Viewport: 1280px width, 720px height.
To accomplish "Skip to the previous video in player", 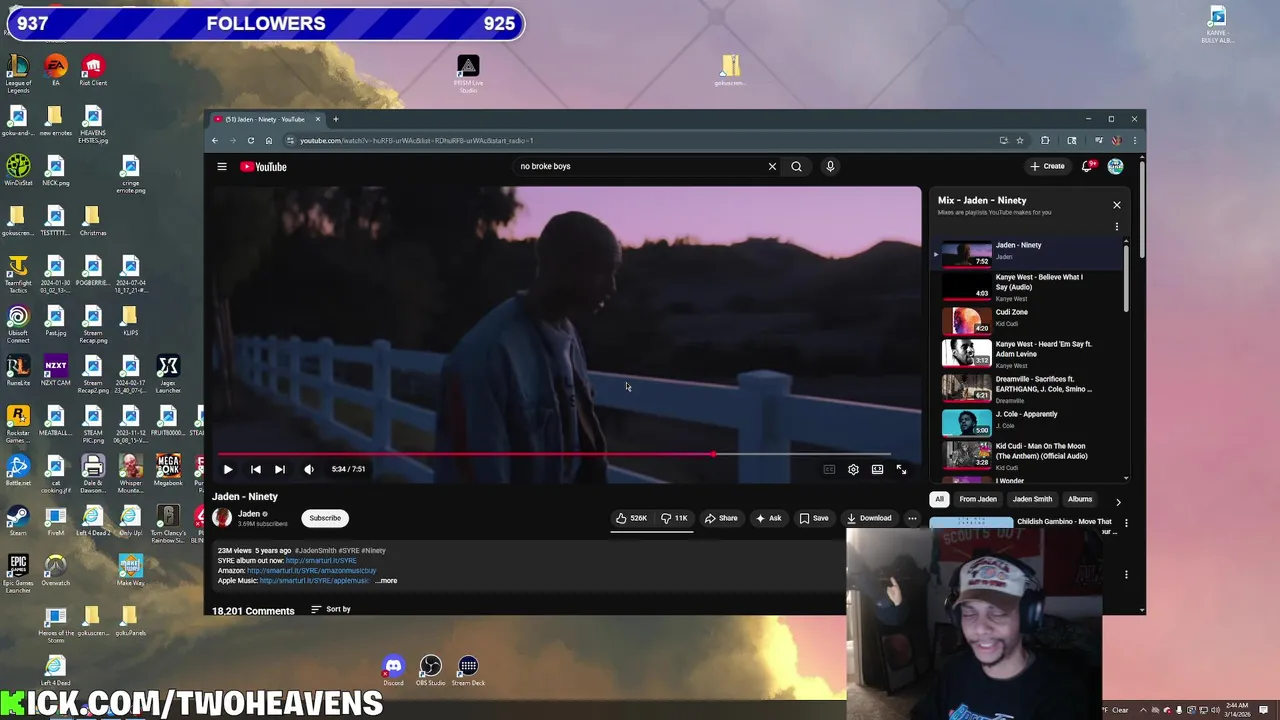I will click(256, 469).
